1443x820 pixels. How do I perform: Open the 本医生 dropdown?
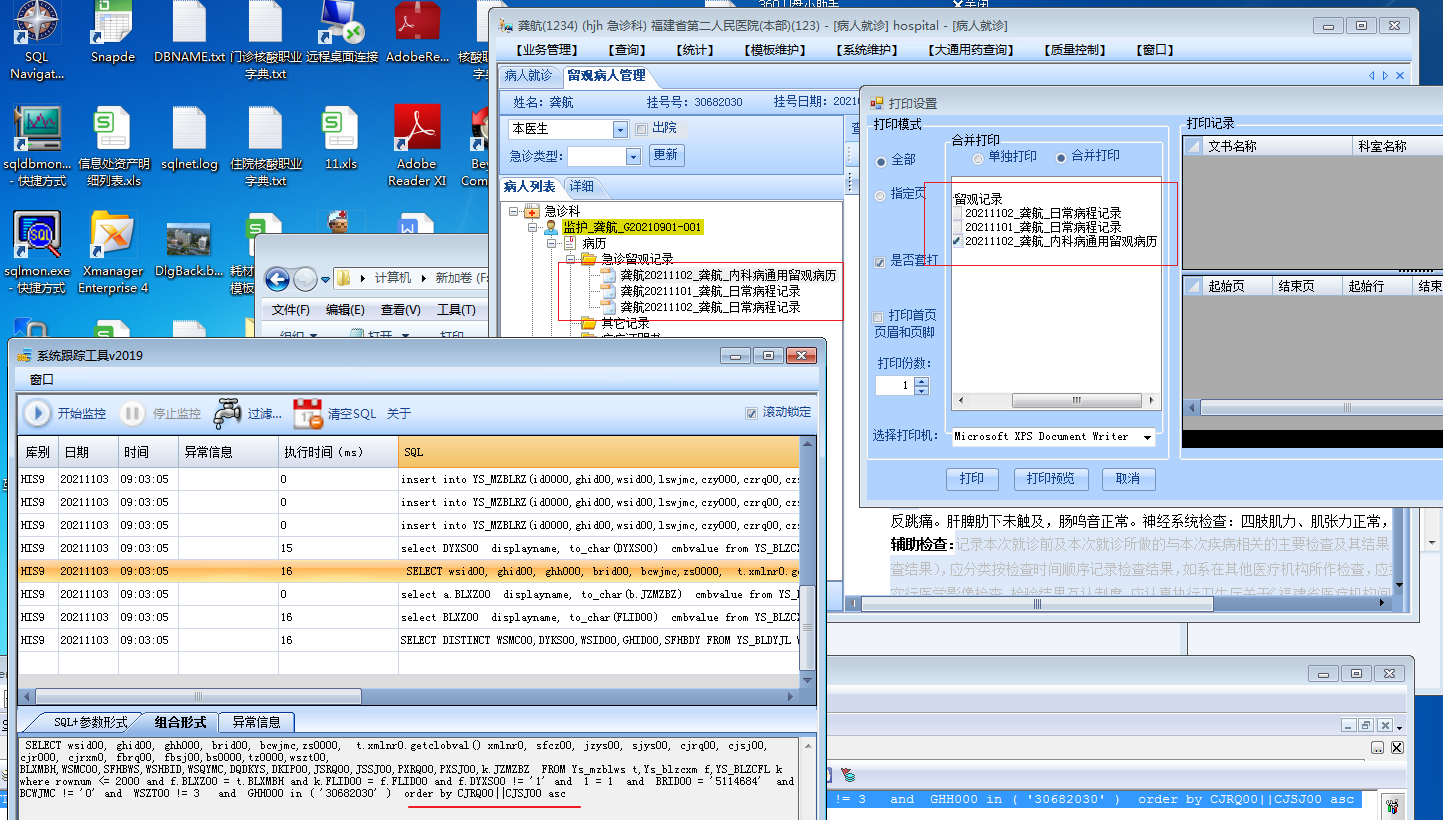pos(619,130)
